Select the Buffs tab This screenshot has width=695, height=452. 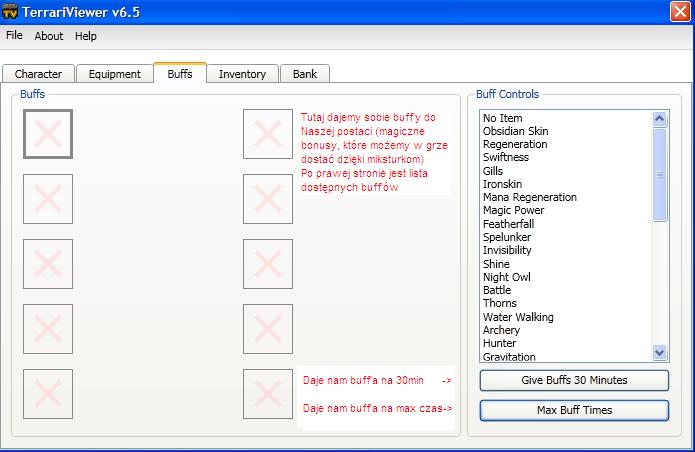pyautogui.click(x=180, y=73)
